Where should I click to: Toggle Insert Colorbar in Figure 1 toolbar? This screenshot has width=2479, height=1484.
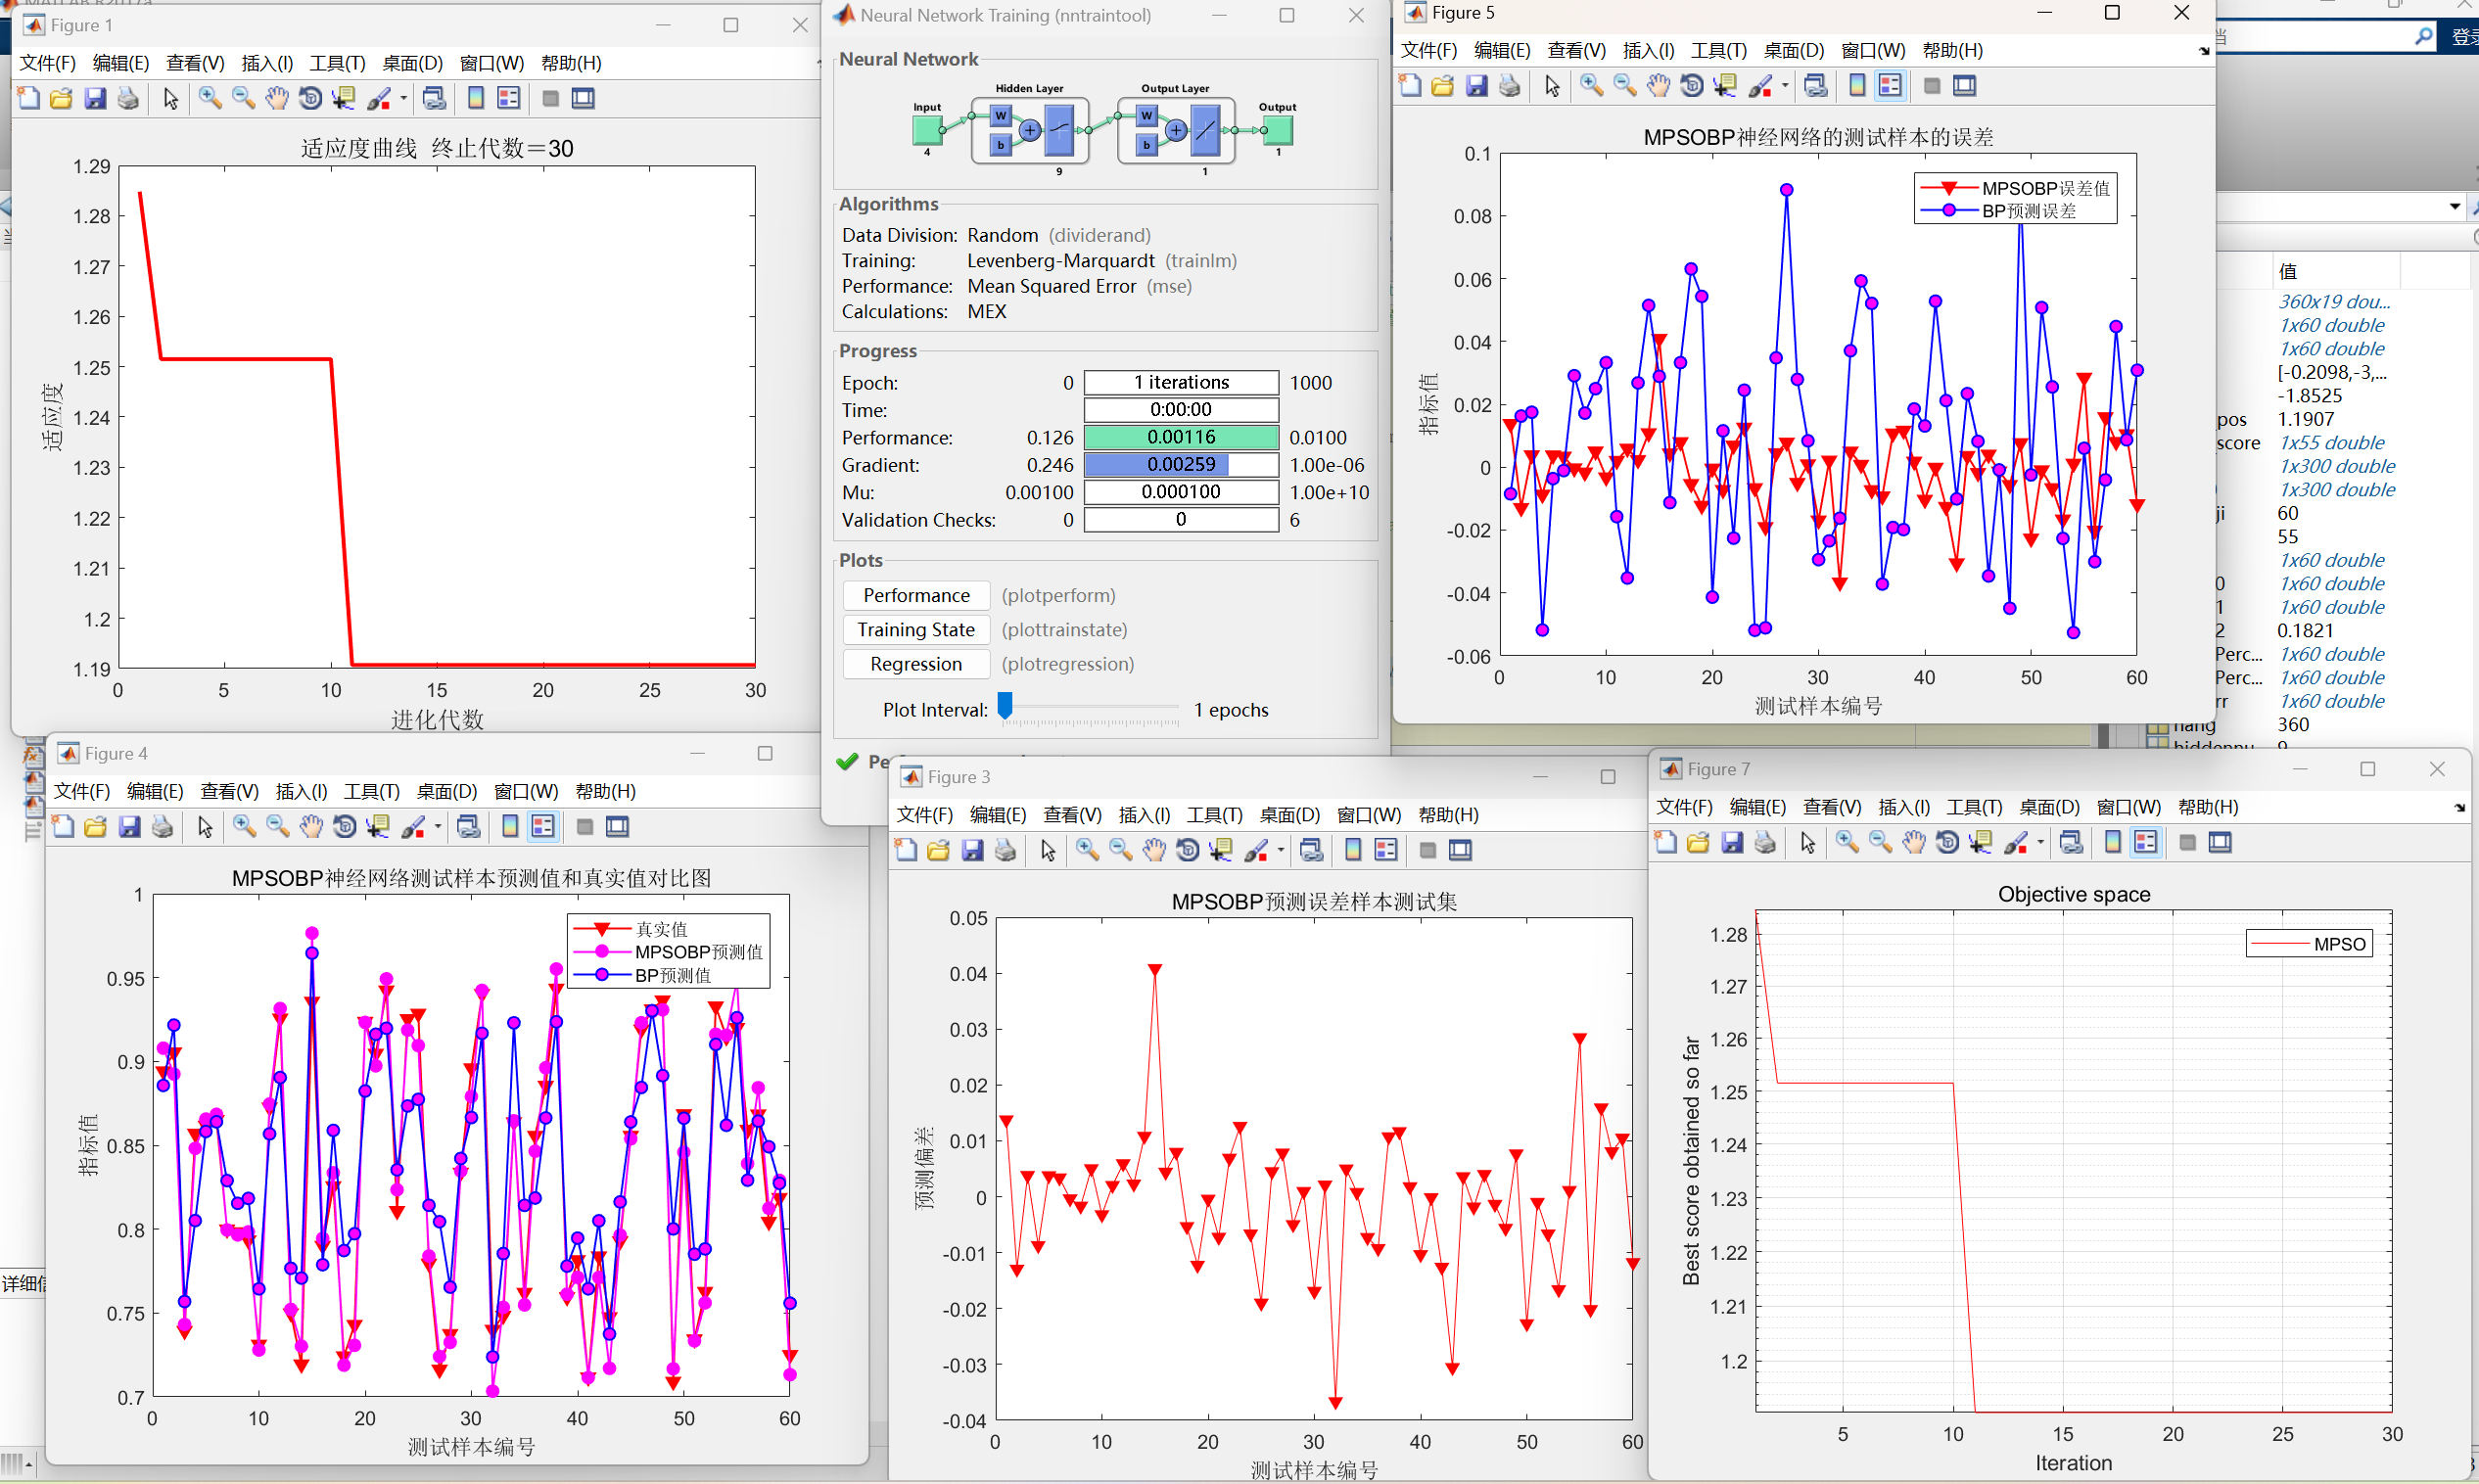pos(476,98)
